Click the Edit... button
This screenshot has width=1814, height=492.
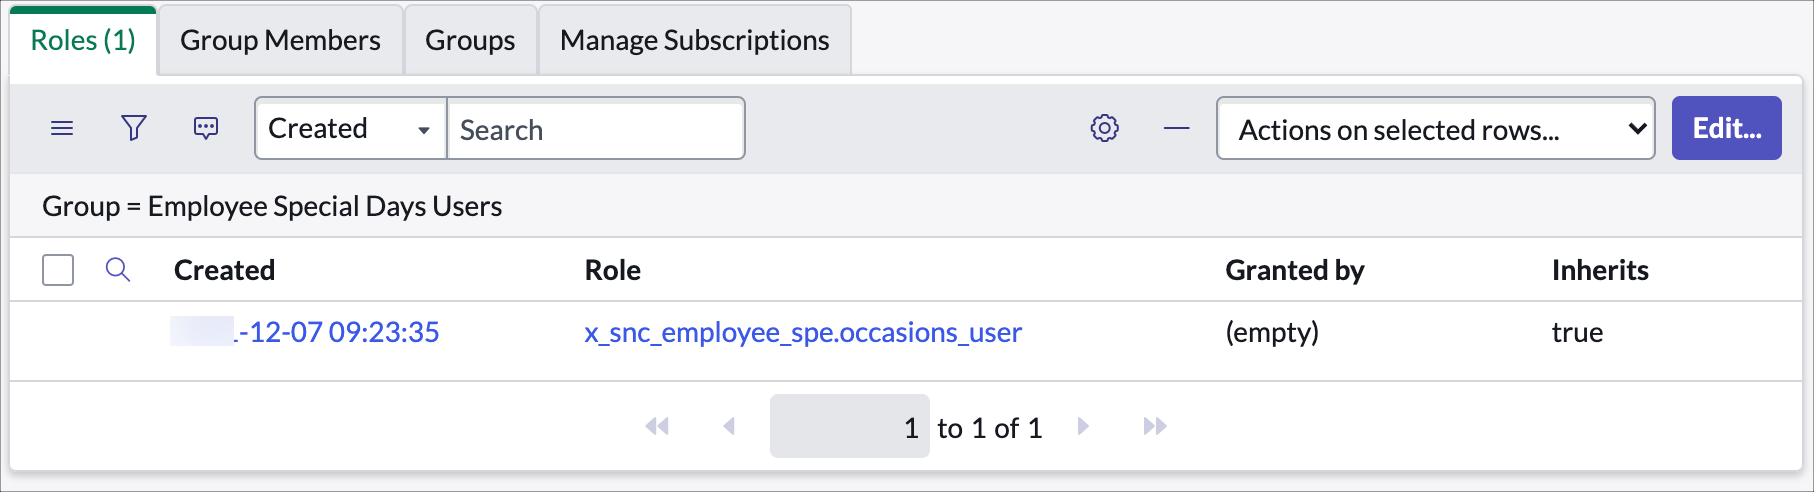(x=1727, y=128)
